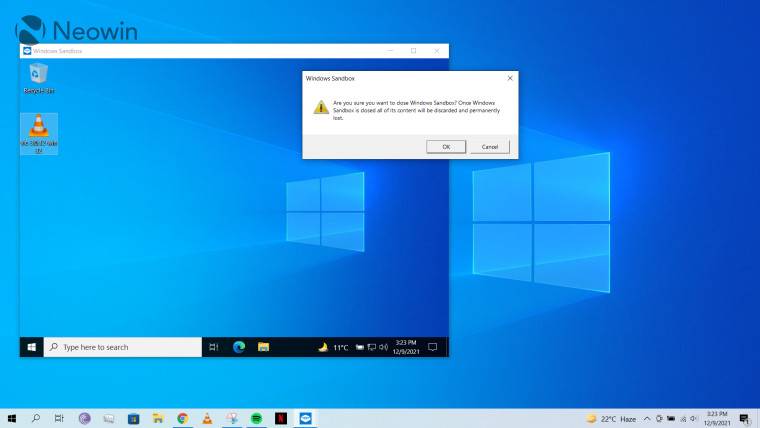Open sandbox notification center icon
The width and height of the screenshot is (760, 428).
point(433,347)
